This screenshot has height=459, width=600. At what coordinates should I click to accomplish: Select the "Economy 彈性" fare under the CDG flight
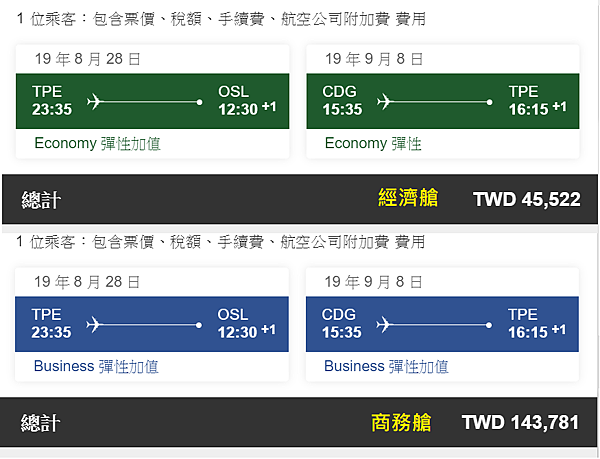[x=373, y=143]
